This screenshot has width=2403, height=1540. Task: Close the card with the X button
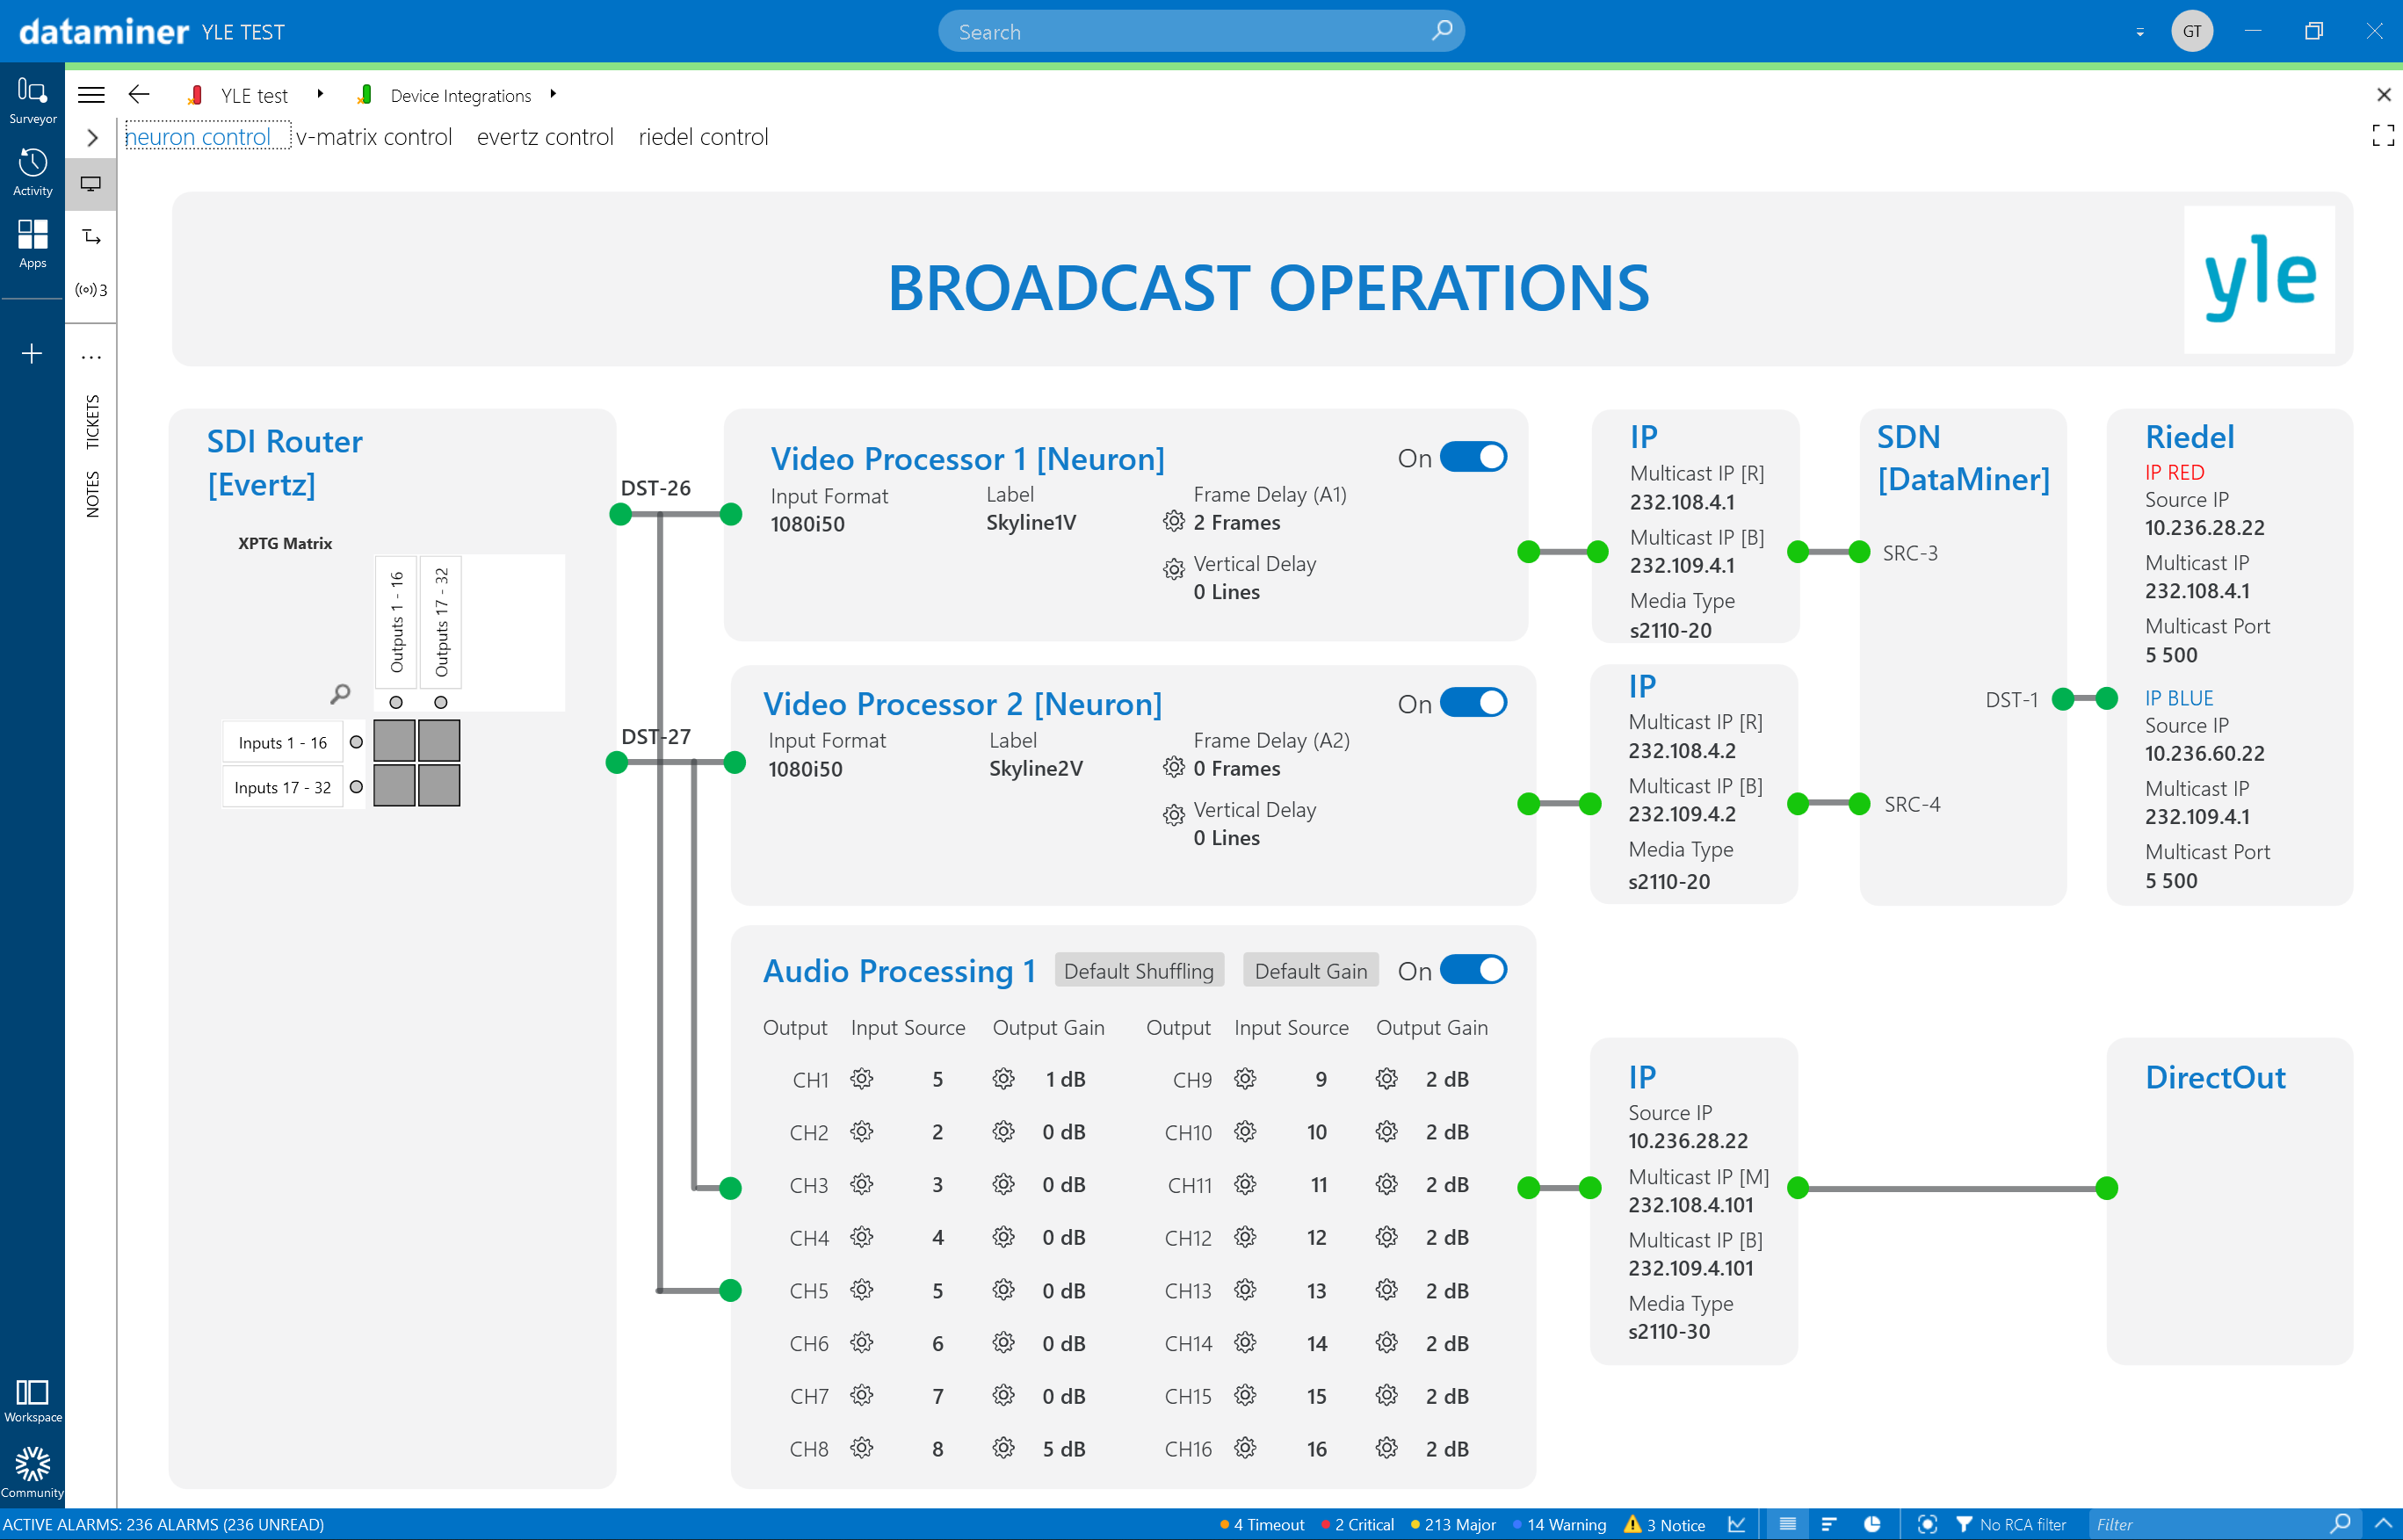(2383, 94)
